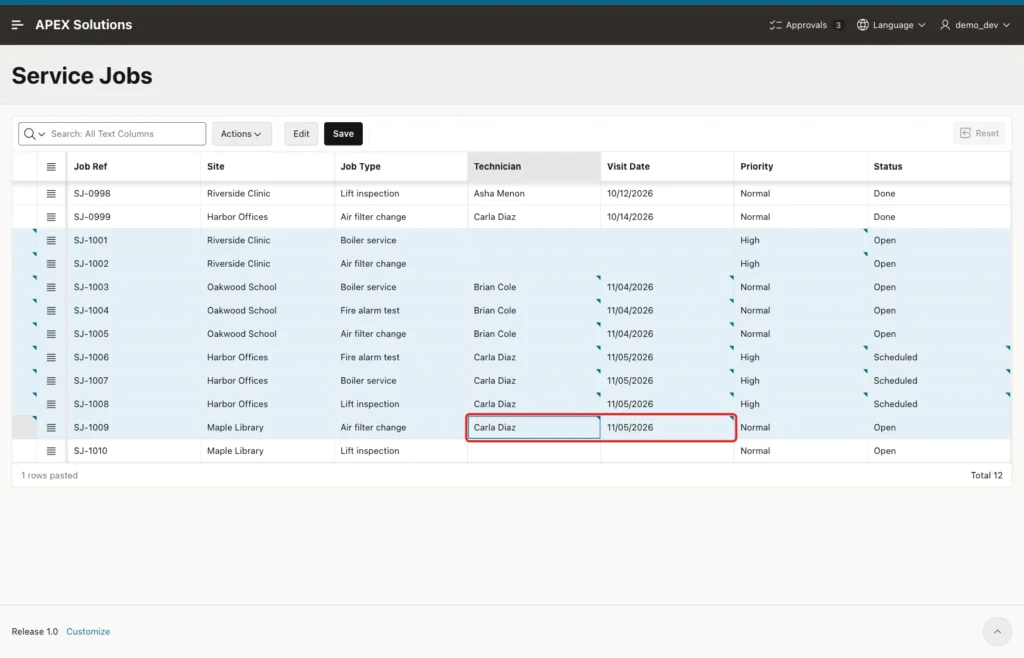The width and height of the screenshot is (1024, 658).
Task: Open row actions menu for SJ-1008
Action: [51, 404]
